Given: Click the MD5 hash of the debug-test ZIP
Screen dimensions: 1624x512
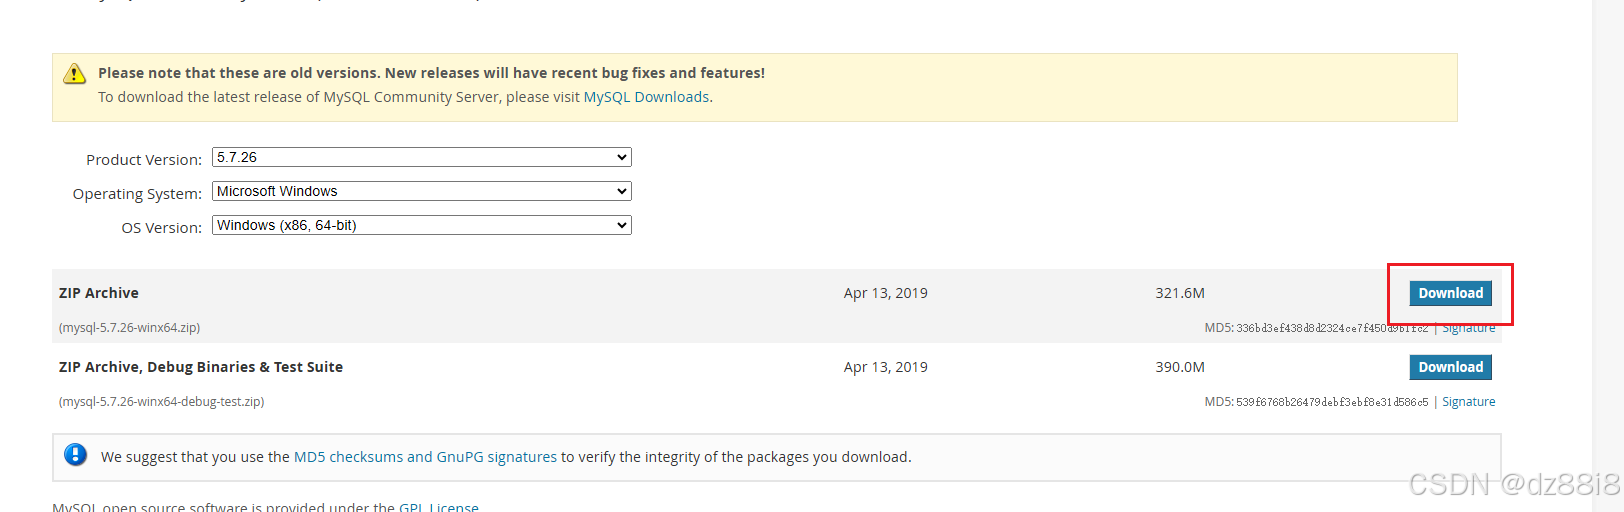Looking at the screenshot, I should [x=1332, y=402].
